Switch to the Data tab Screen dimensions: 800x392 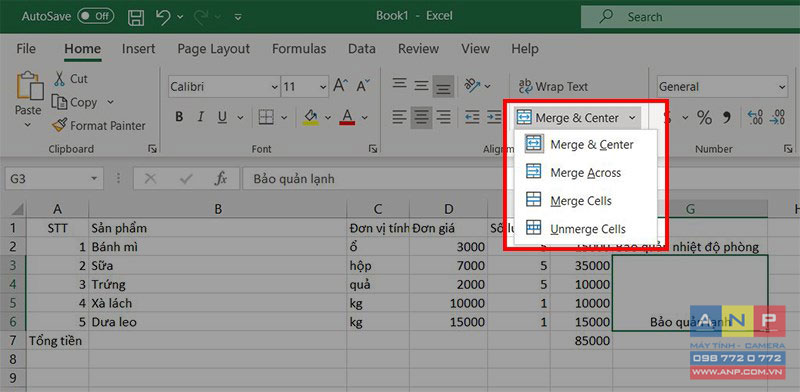[362, 49]
